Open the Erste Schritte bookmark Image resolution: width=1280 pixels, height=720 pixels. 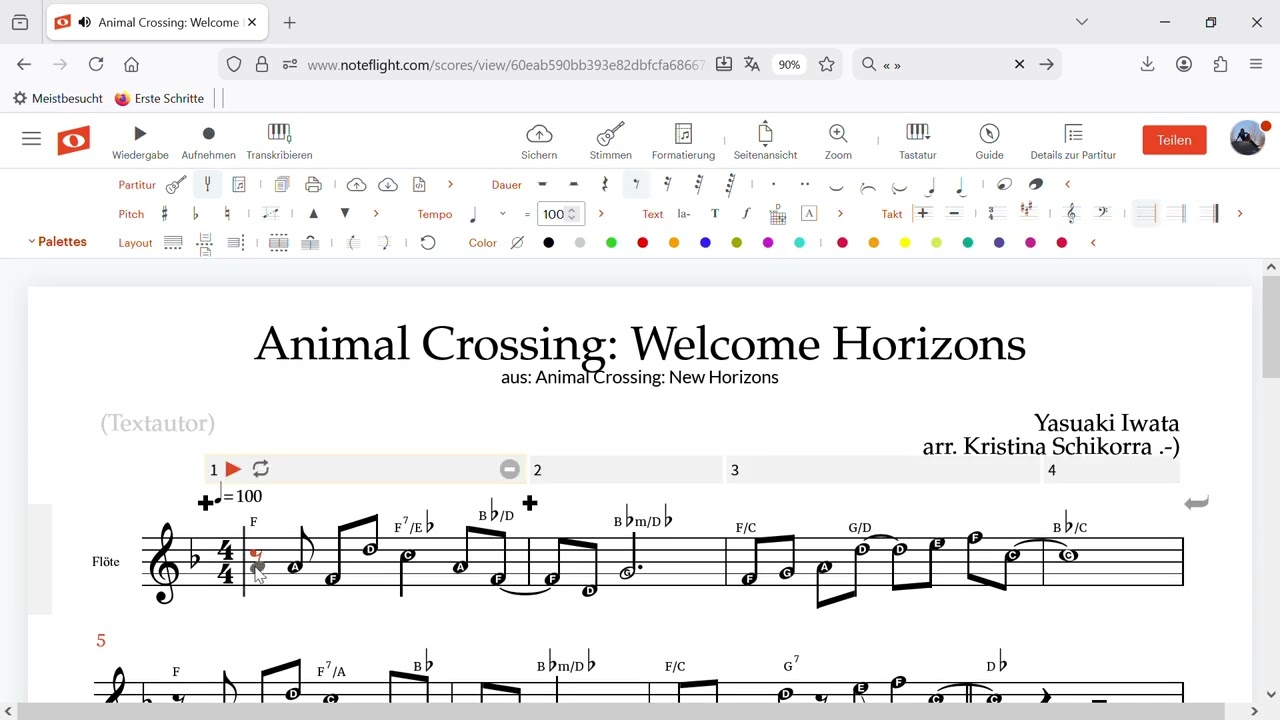[x=159, y=98]
